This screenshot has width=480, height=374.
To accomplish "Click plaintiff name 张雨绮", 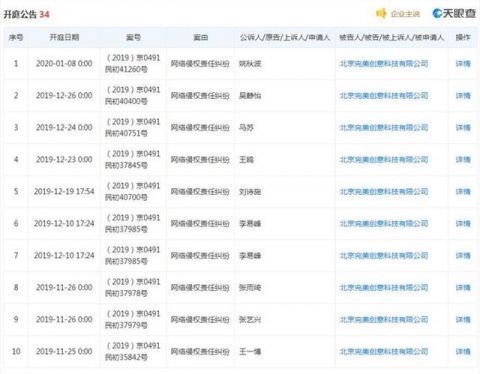I will point(250,288).
